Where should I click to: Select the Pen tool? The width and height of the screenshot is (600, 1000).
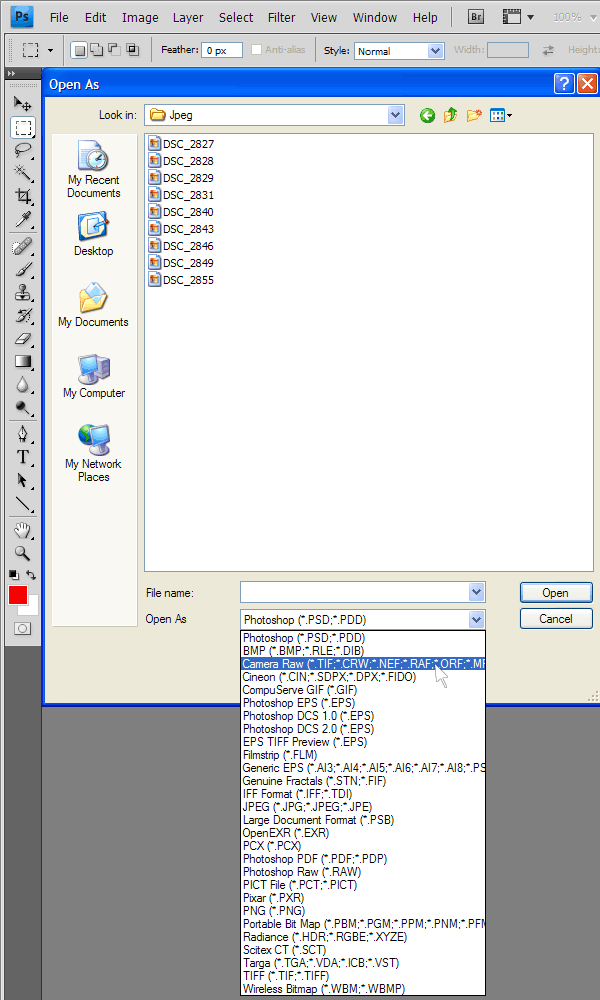coord(23,434)
